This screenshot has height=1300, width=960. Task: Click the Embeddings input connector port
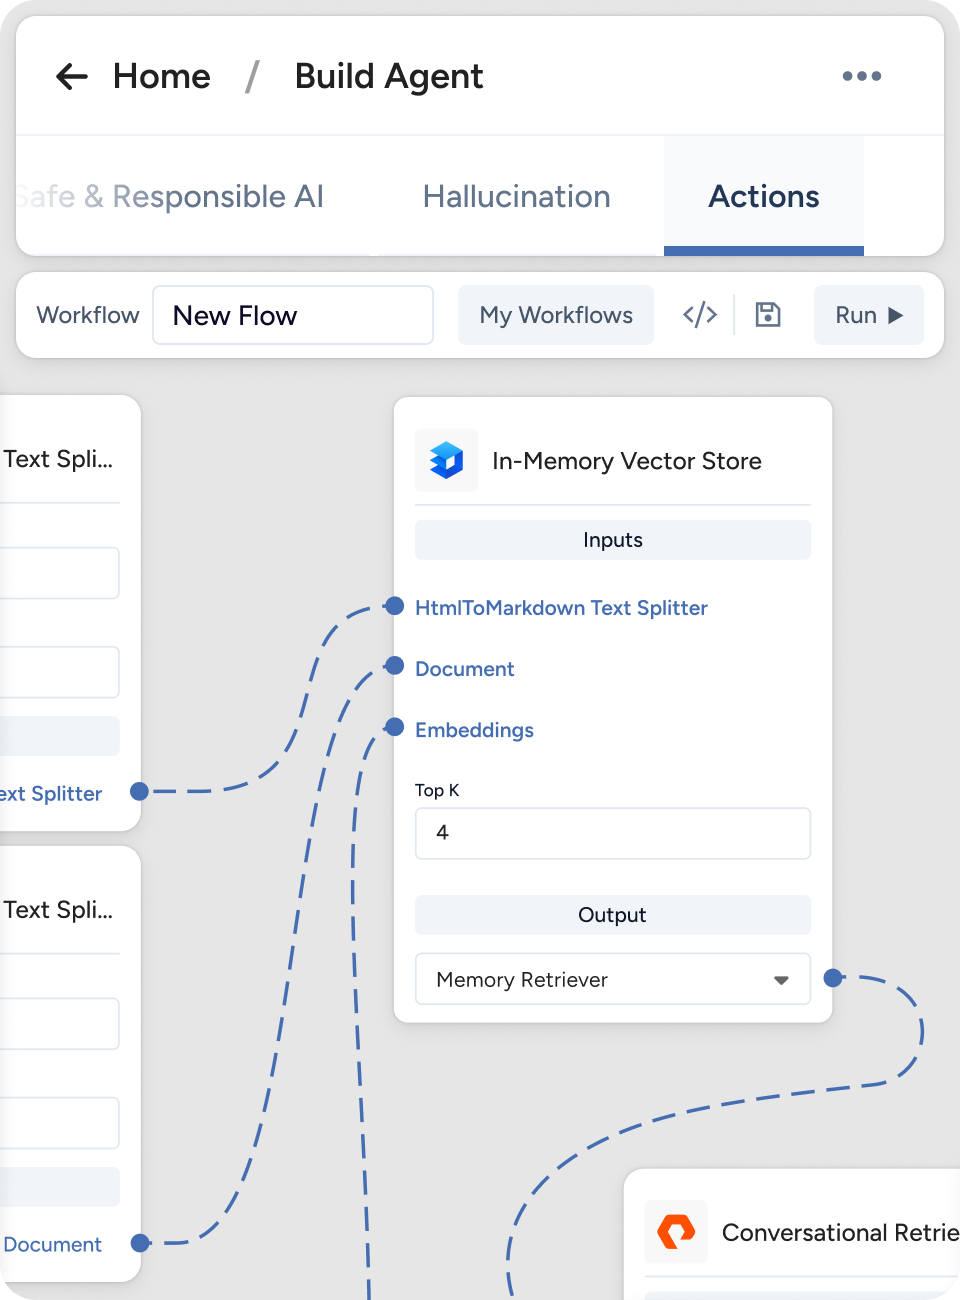point(395,727)
